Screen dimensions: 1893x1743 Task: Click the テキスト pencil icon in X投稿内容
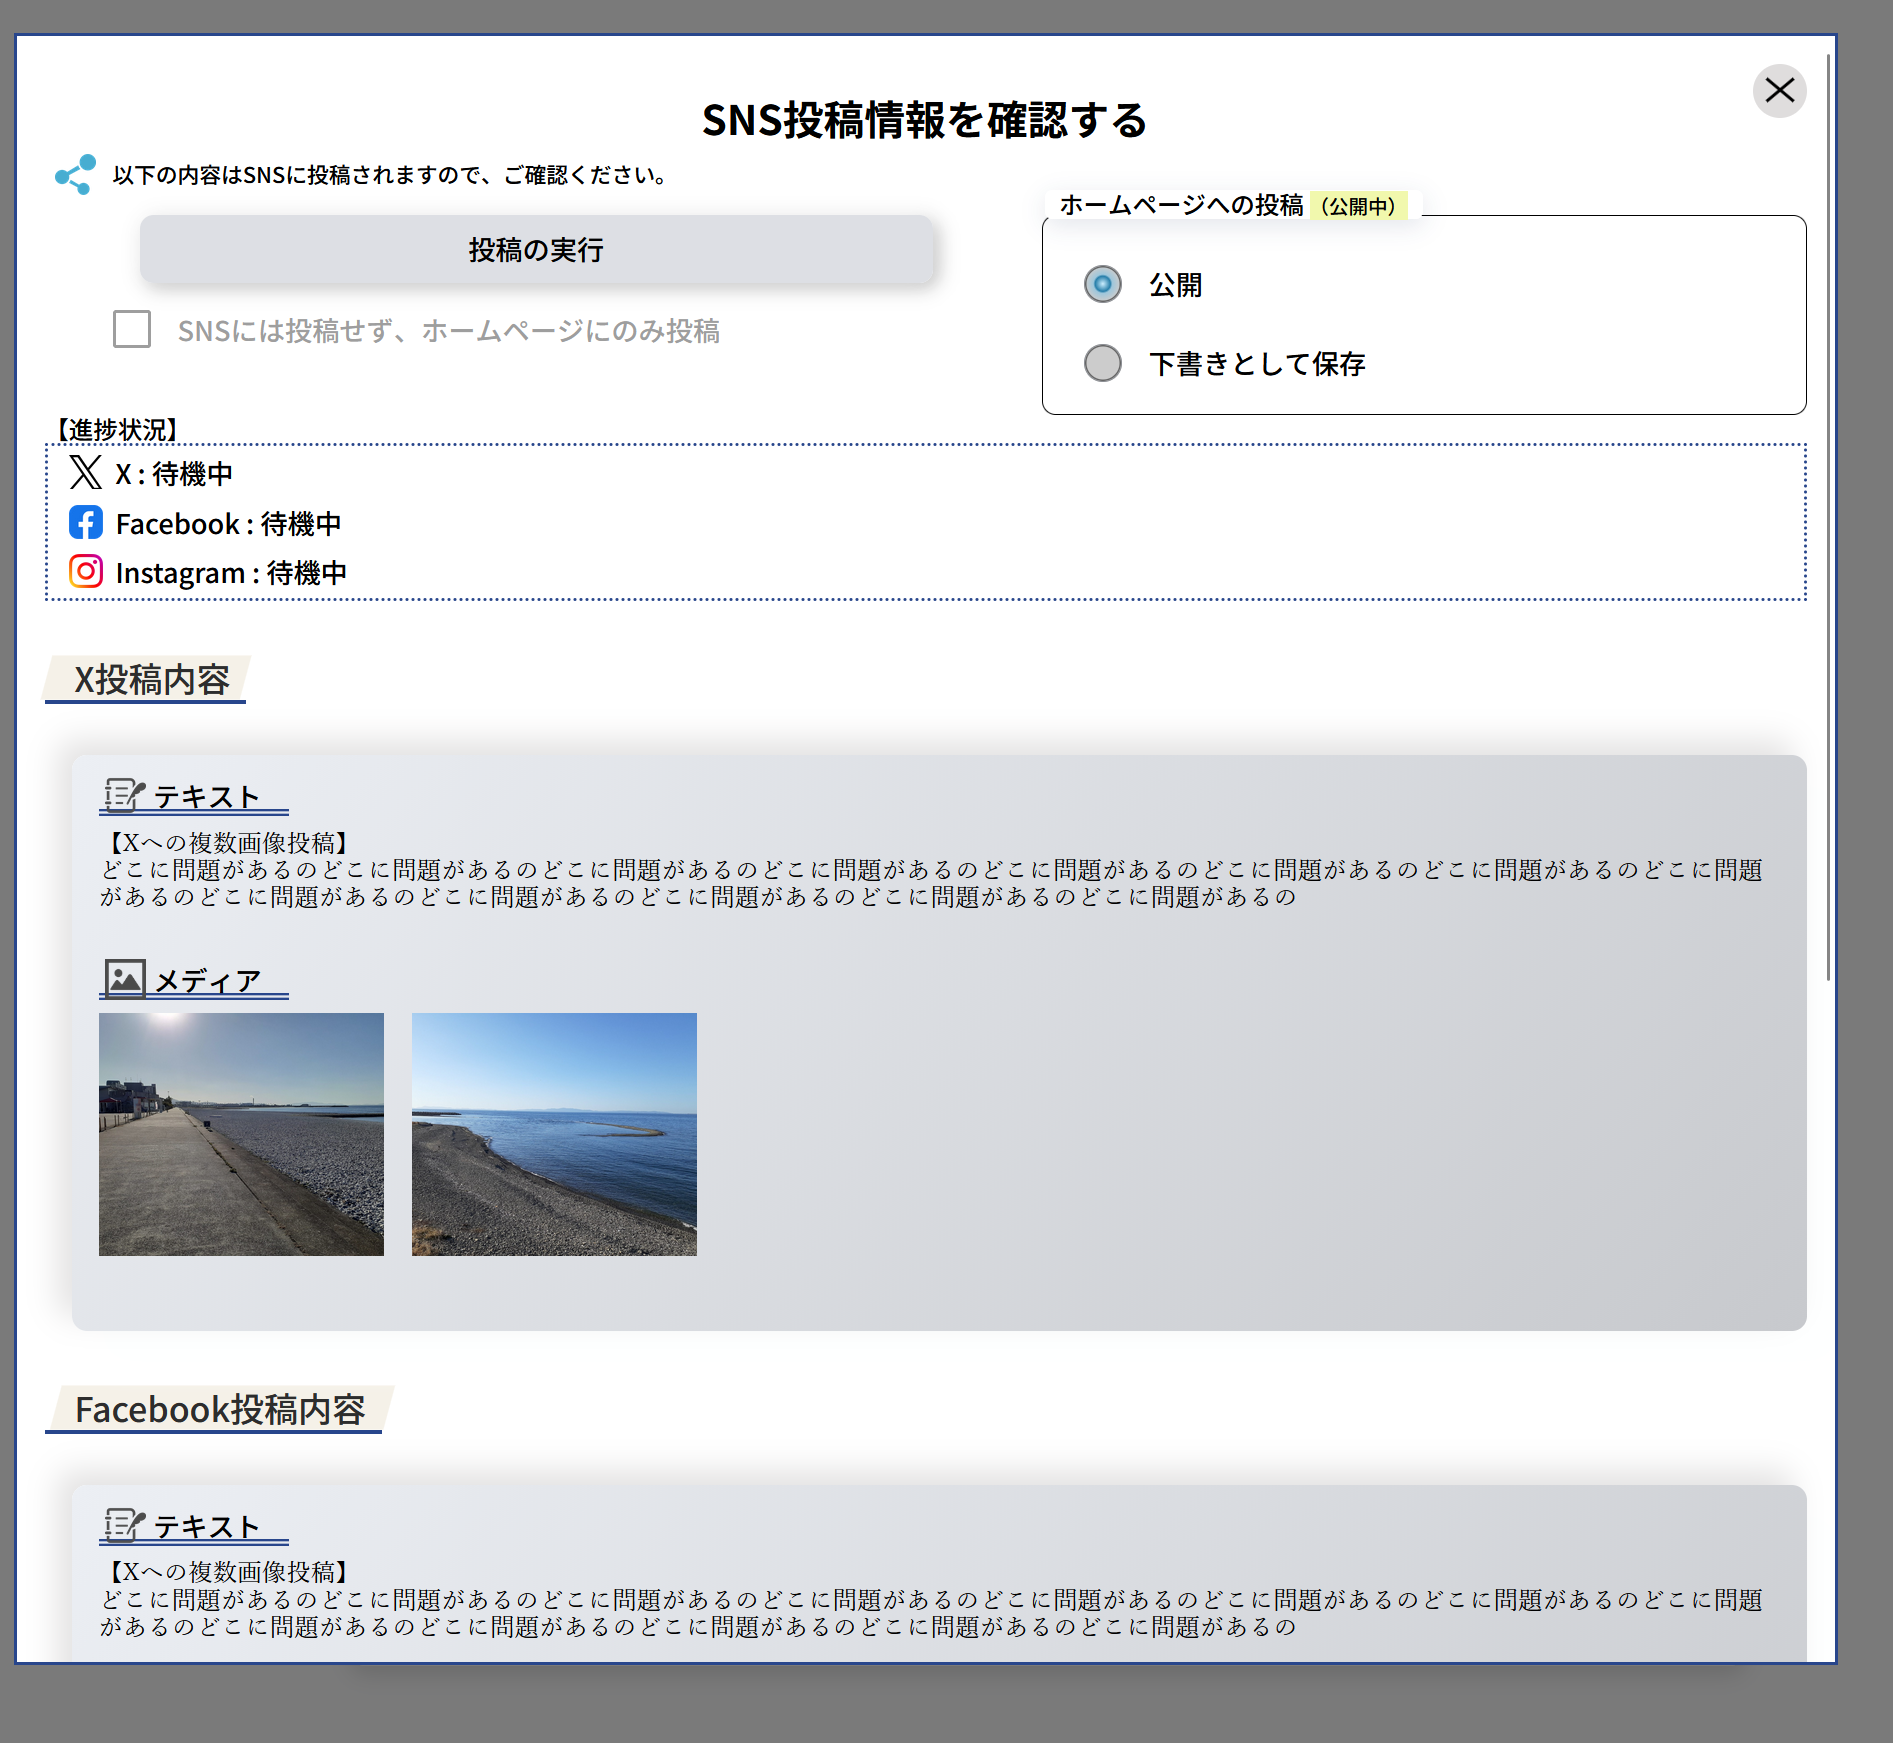tap(121, 795)
